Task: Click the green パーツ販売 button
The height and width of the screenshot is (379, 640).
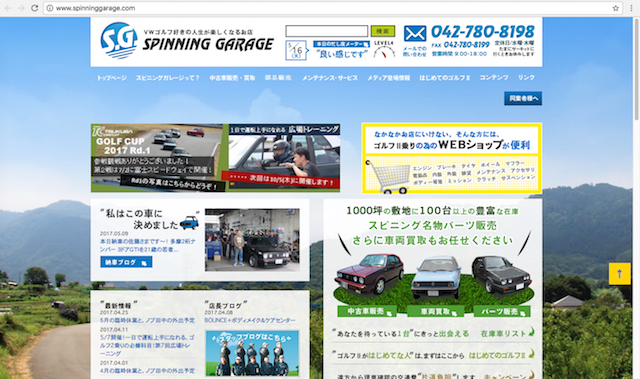Action: (502, 311)
